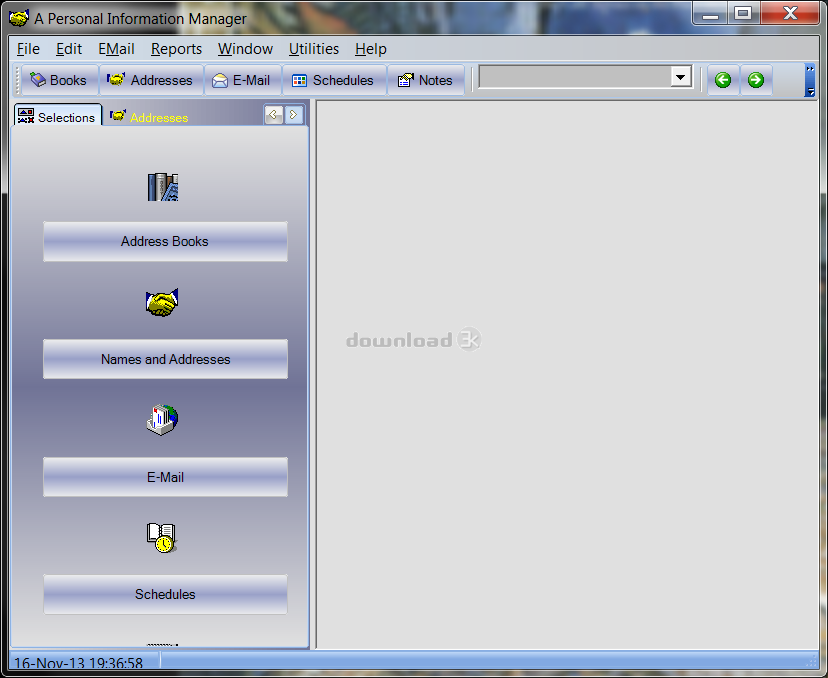Open the File menu
828x678 pixels.
click(x=28, y=49)
